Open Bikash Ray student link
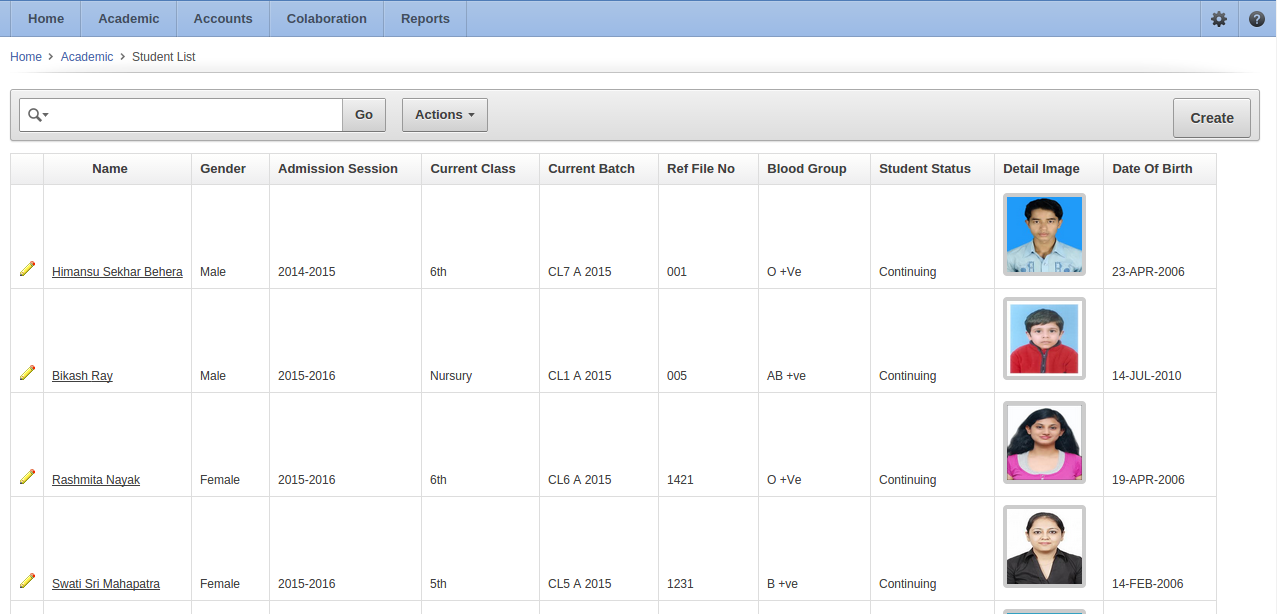 [82, 376]
